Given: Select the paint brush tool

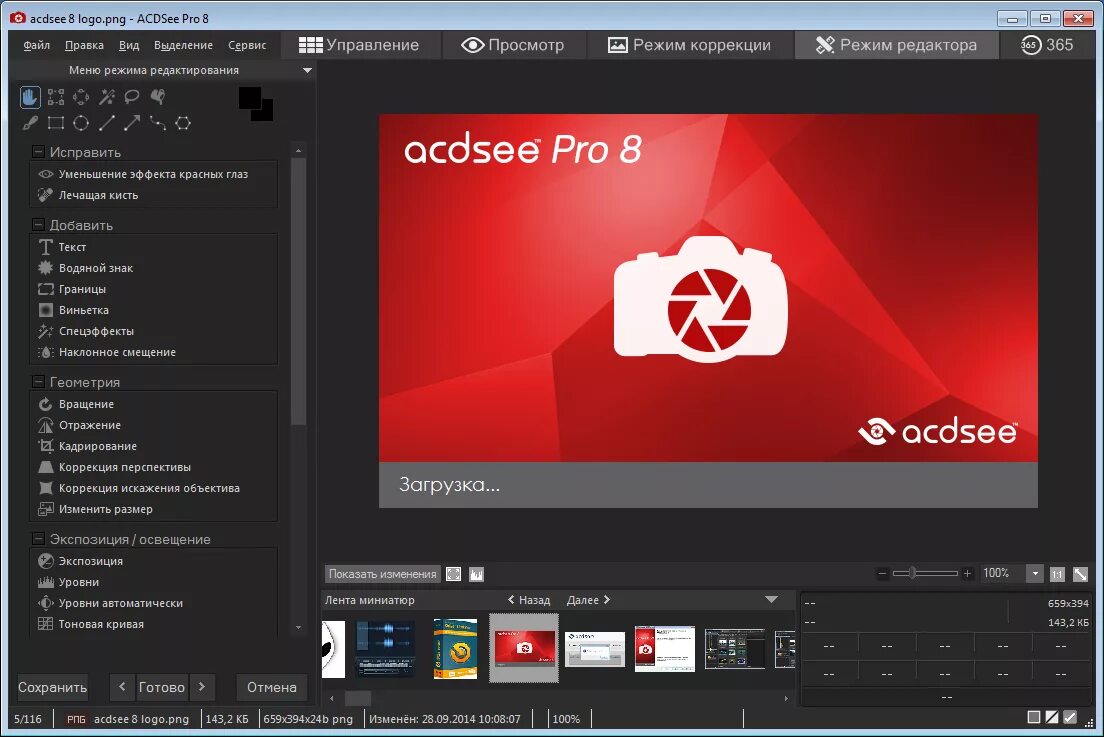Looking at the screenshot, I should [30, 123].
